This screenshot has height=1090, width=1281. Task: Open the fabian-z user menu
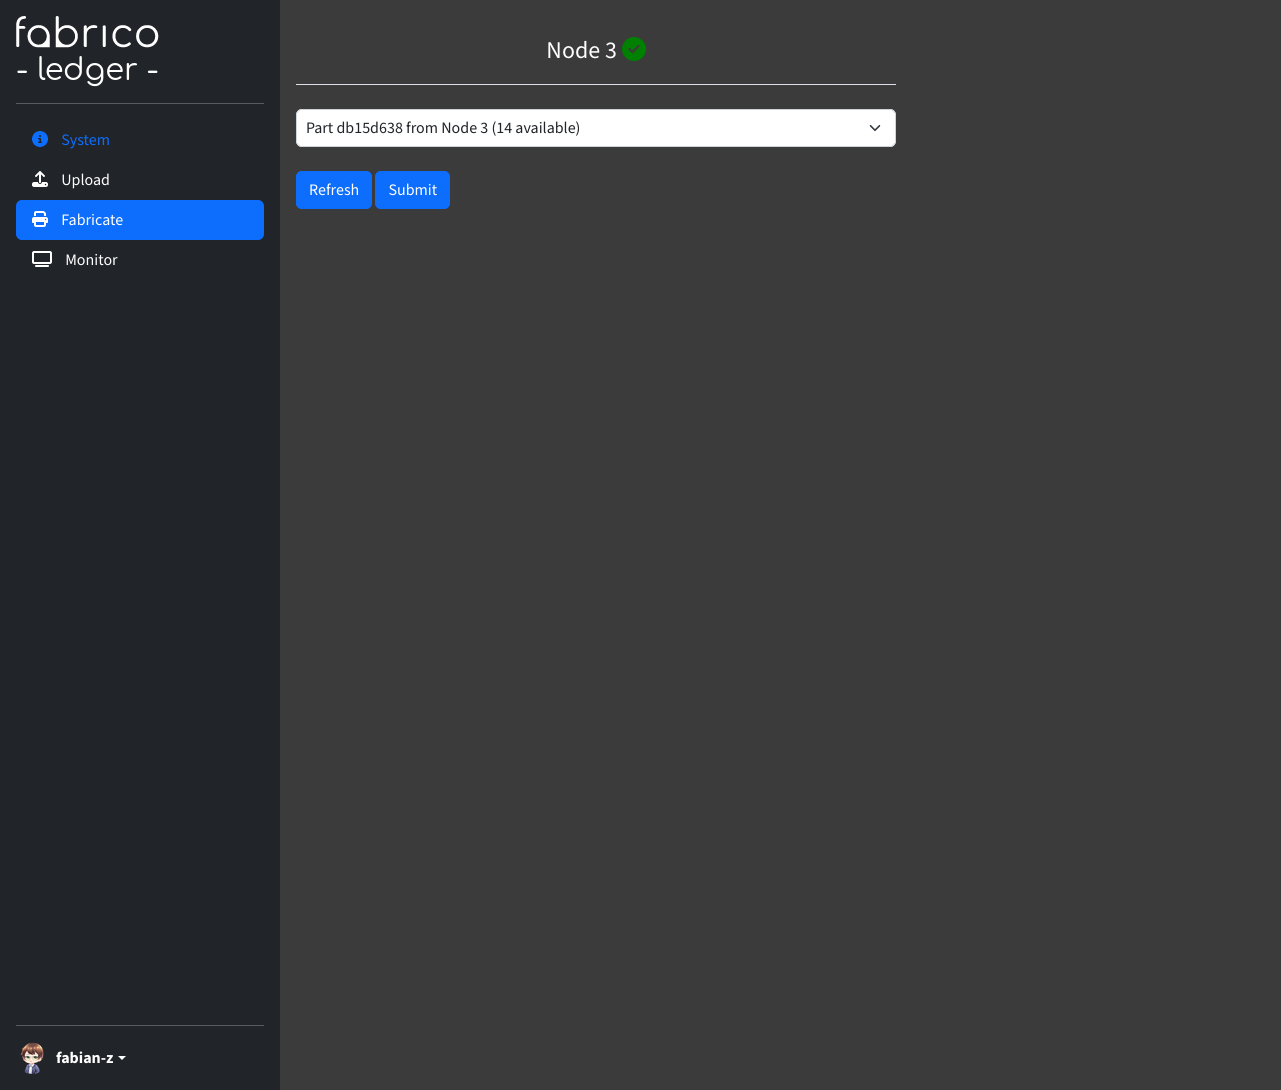pos(73,1058)
